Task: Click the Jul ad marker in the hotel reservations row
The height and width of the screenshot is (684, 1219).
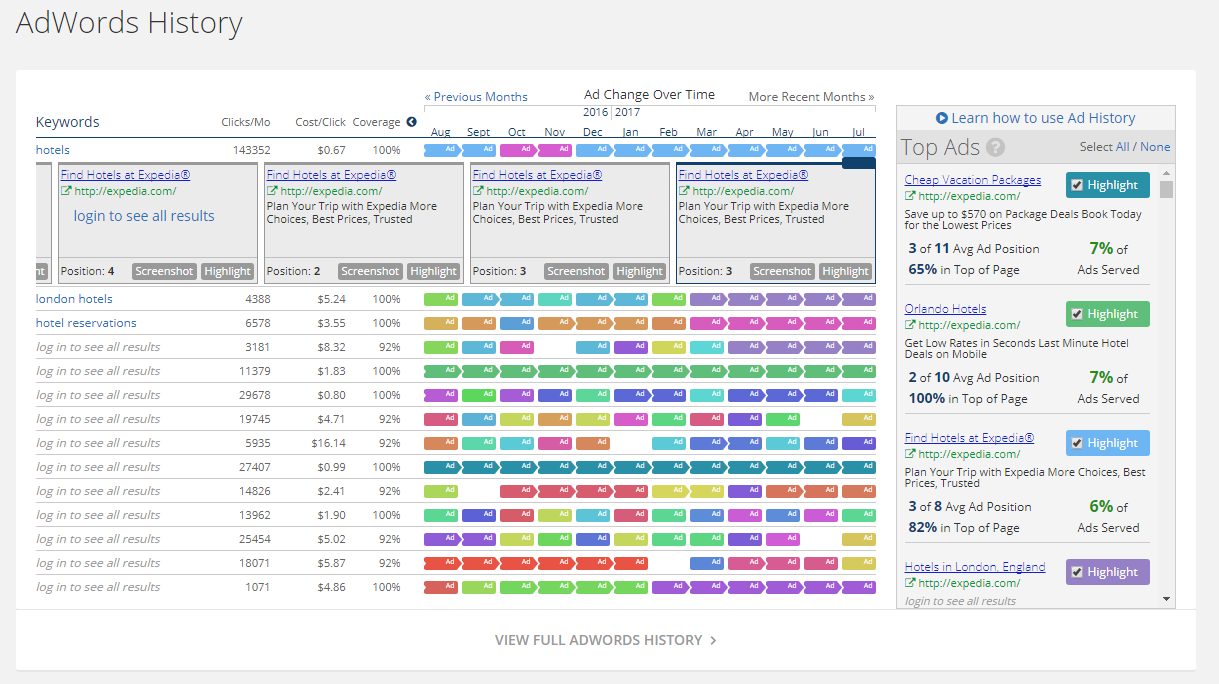Action: [x=859, y=323]
